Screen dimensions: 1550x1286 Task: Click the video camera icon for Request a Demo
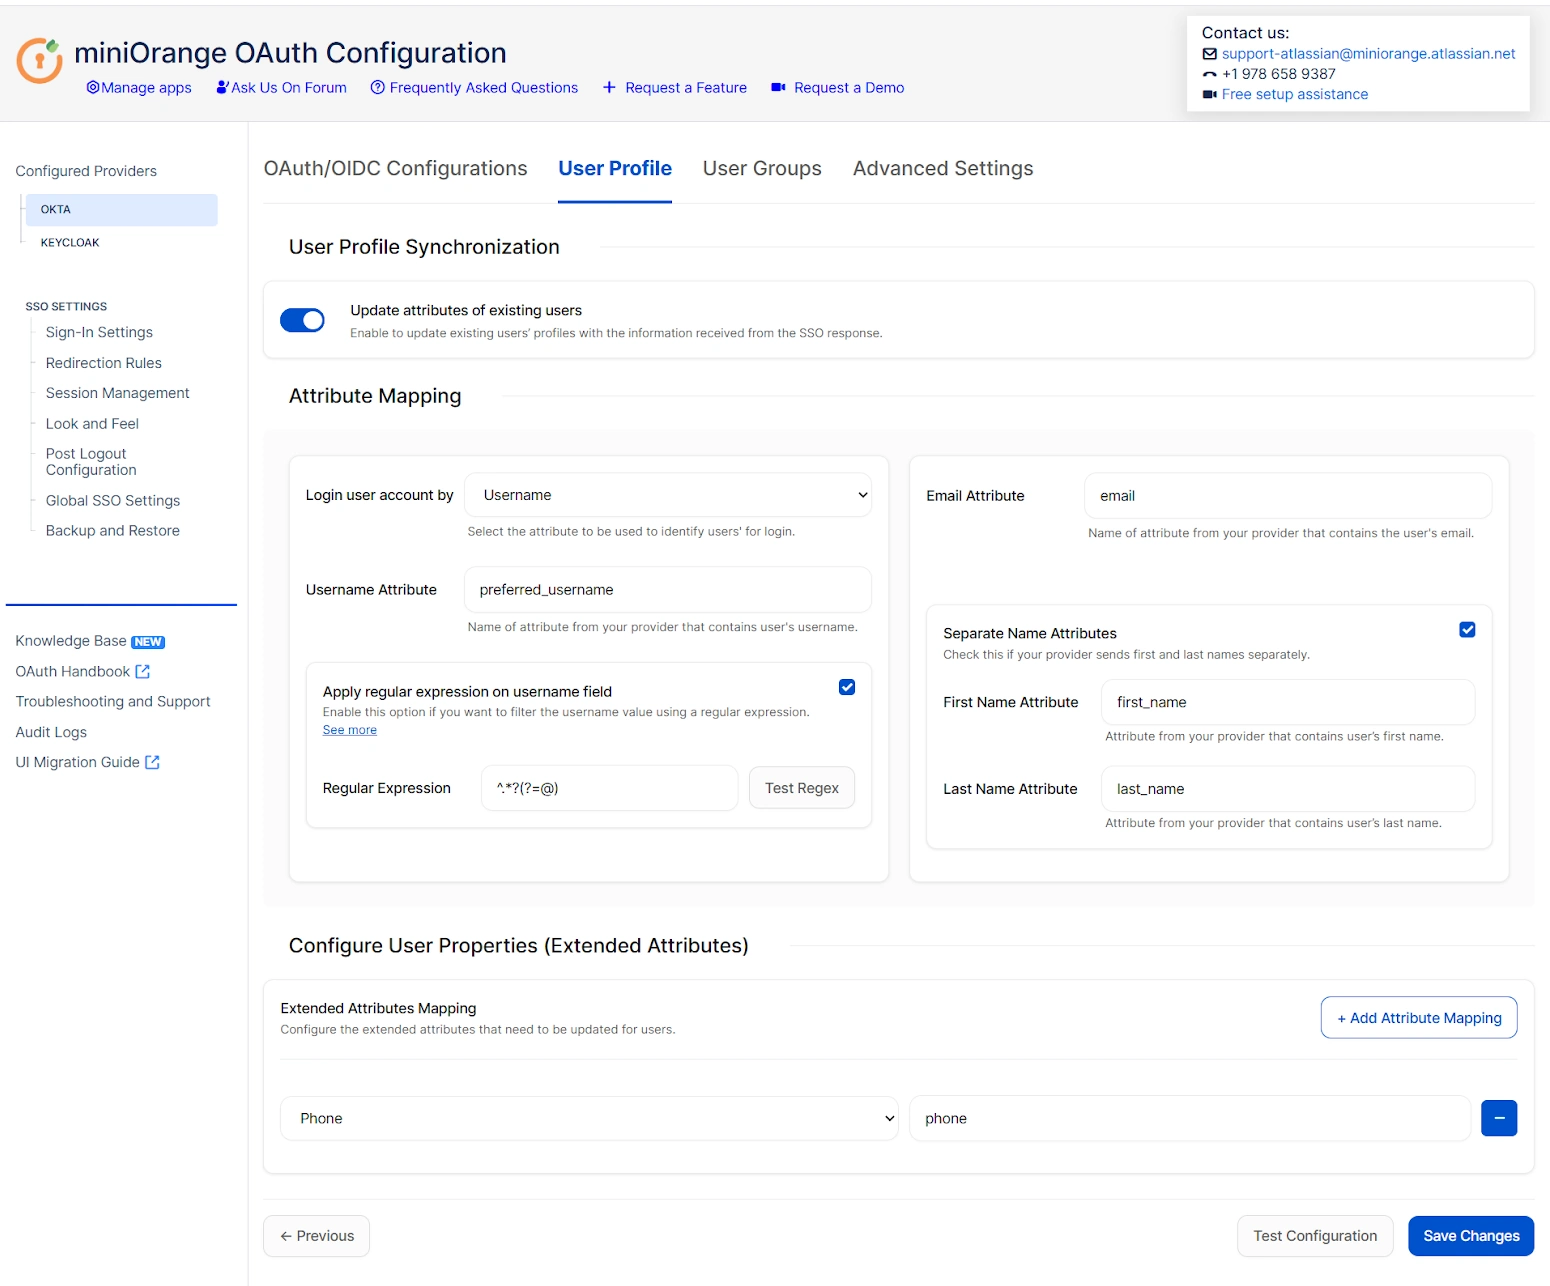778,87
